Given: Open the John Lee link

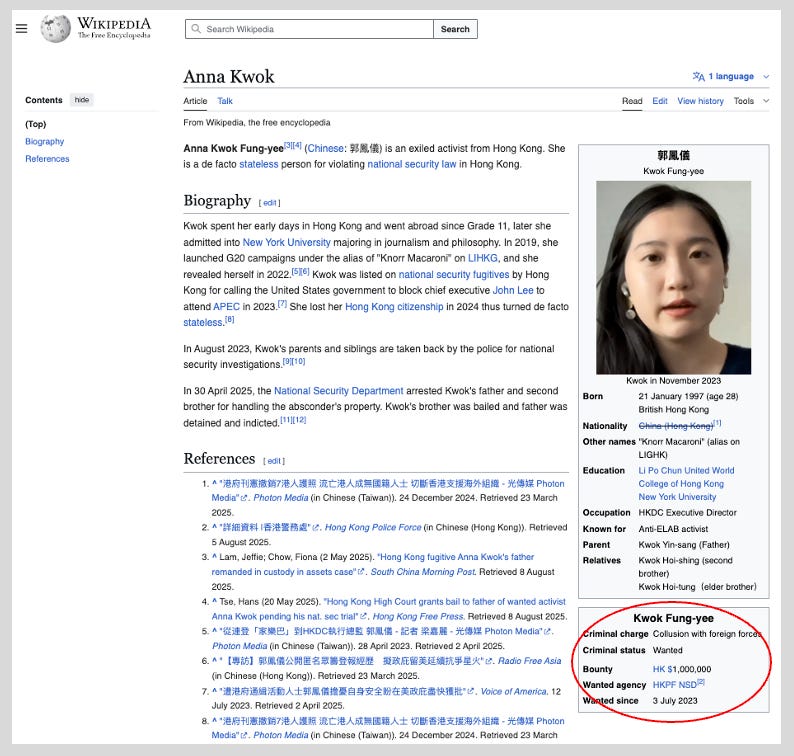Looking at the screenshot, I should [513, 290].
